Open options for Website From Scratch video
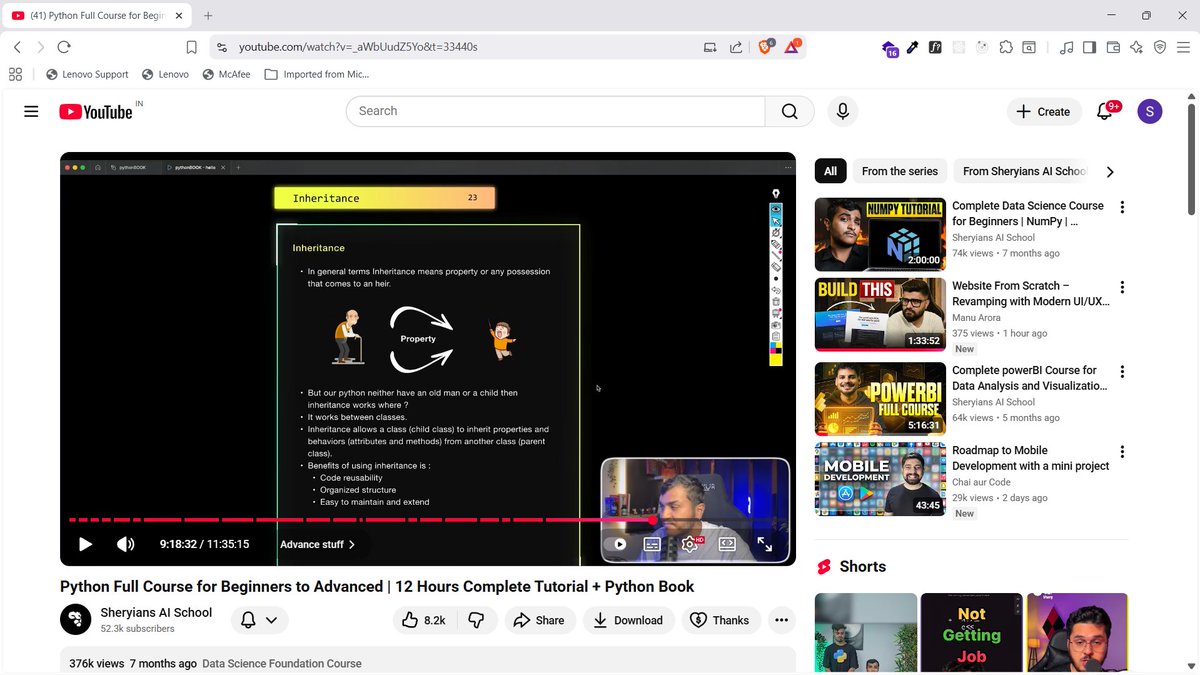Screen dimensions: 1200x675 point(1122,288)
